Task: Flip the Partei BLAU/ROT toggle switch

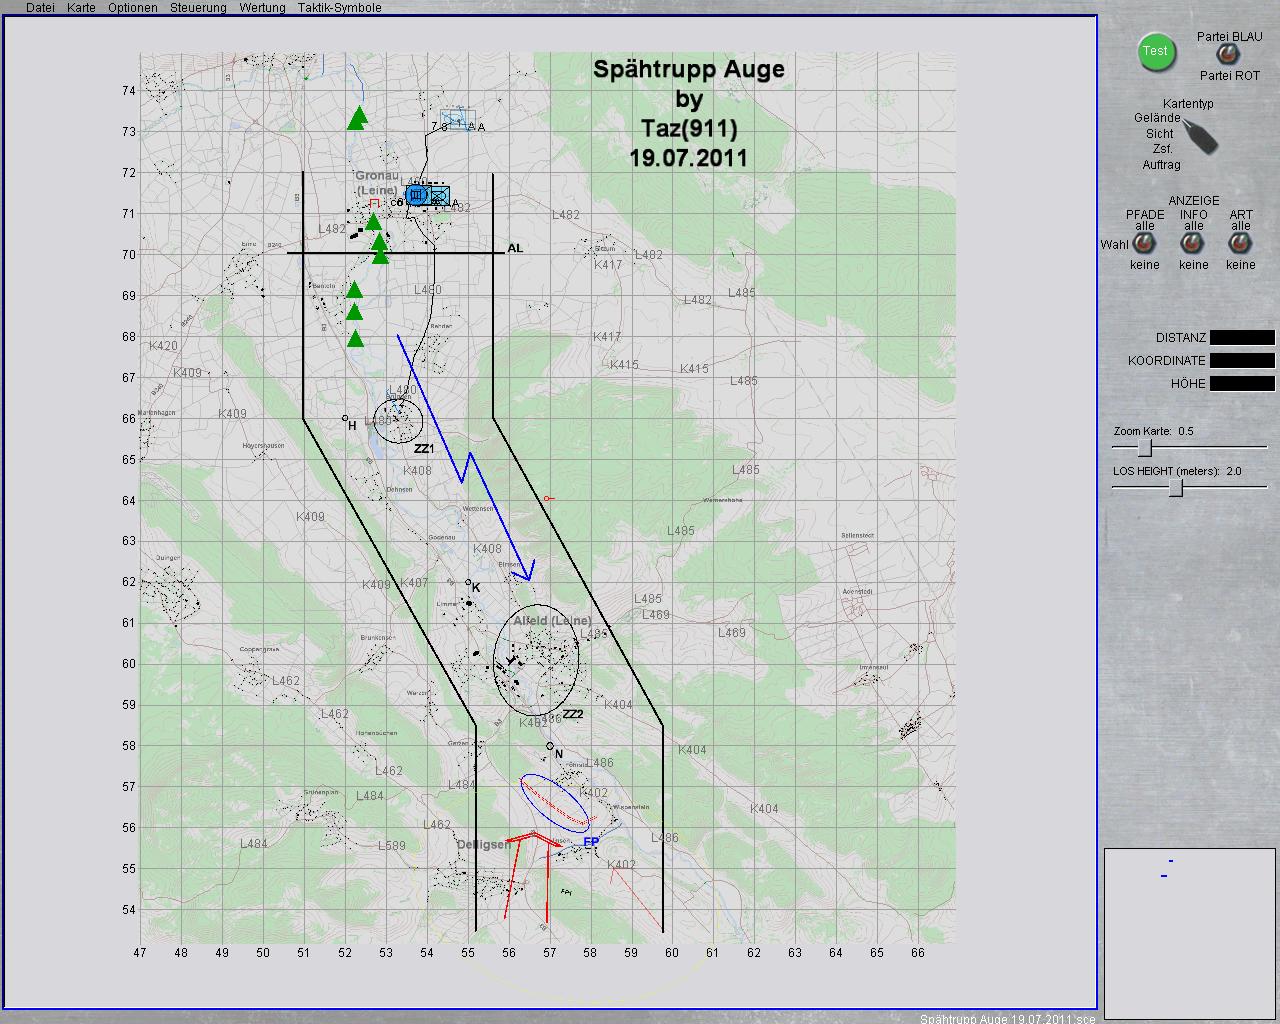Action: pos(1226,54)
